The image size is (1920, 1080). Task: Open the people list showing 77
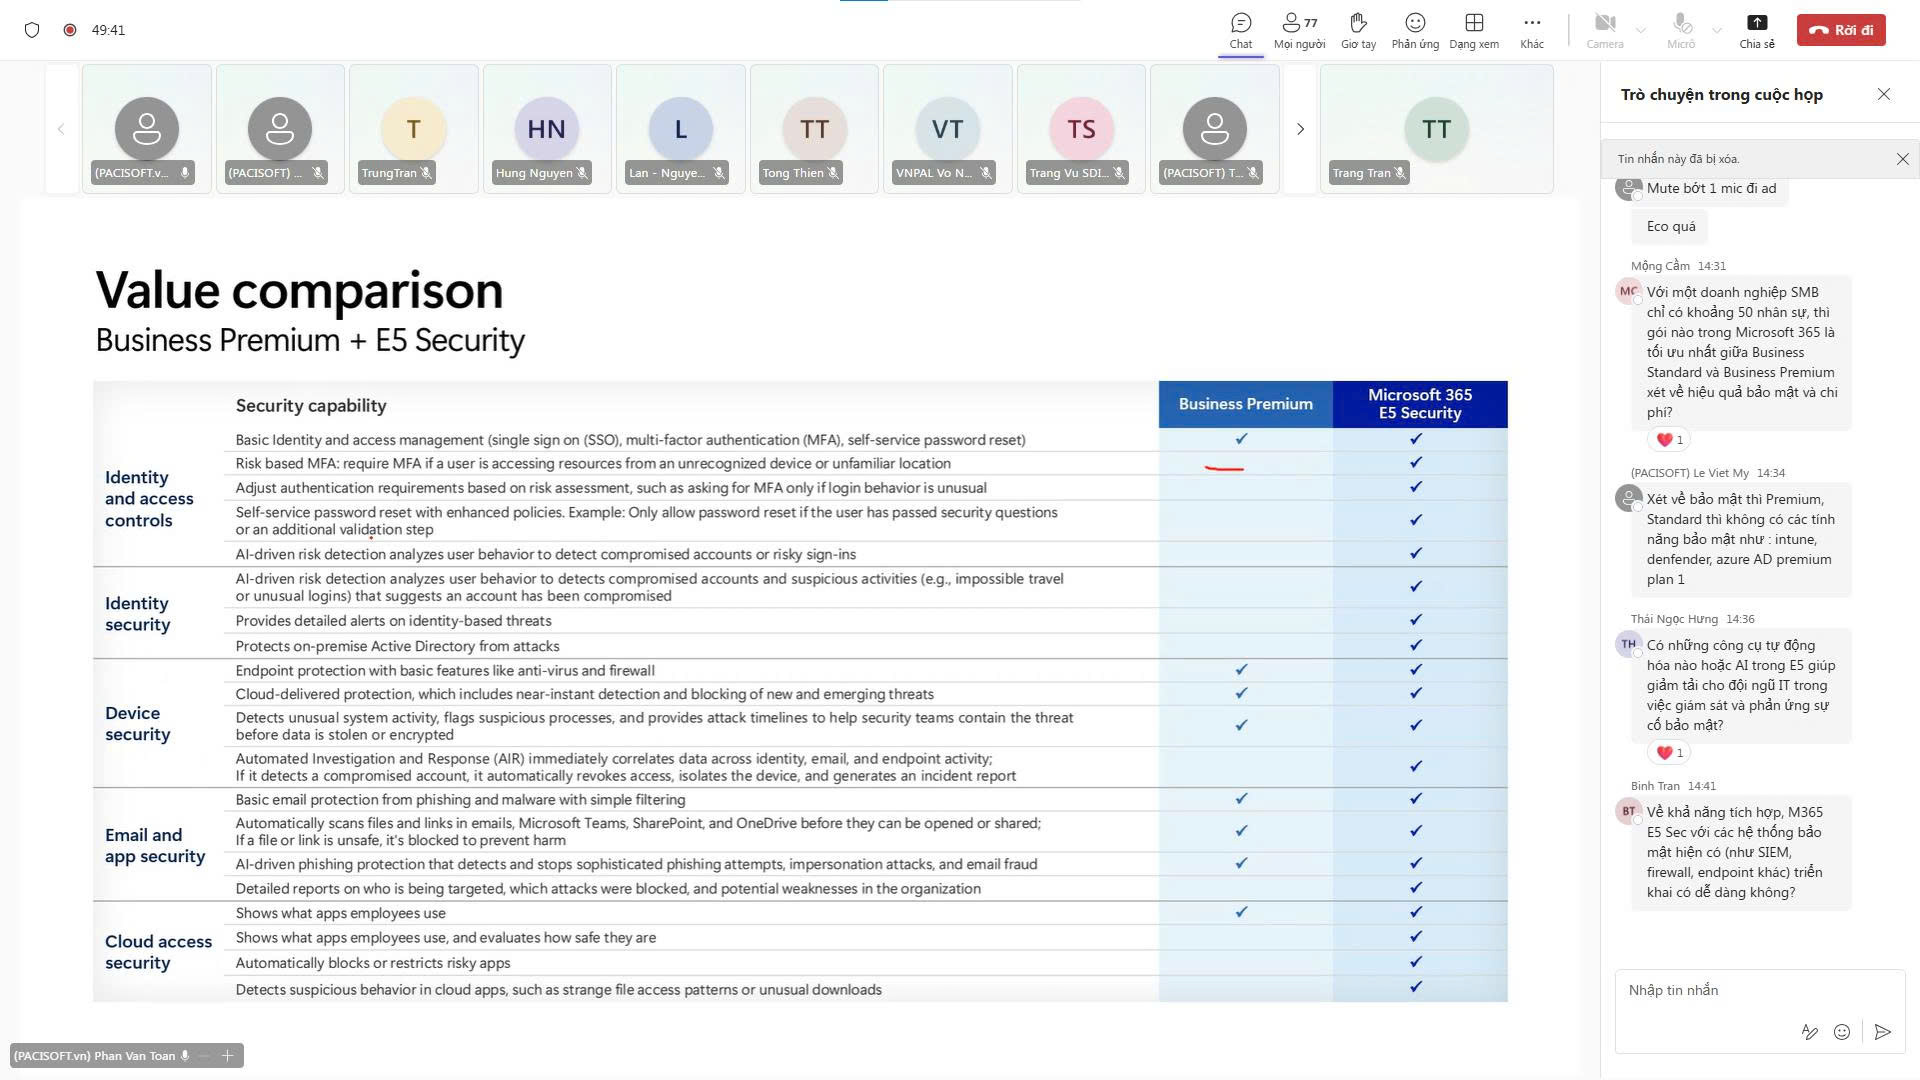click(1299, 30)
